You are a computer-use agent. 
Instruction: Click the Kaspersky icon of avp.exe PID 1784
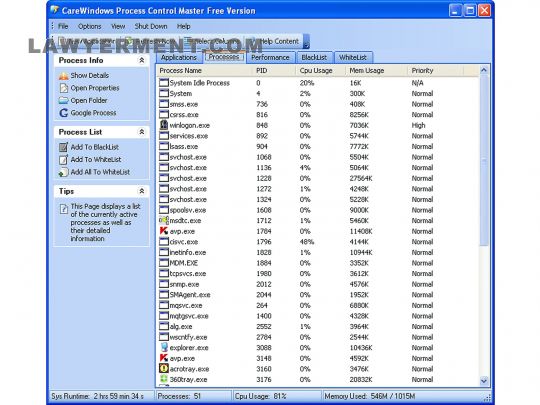click(x=164, y=231)
